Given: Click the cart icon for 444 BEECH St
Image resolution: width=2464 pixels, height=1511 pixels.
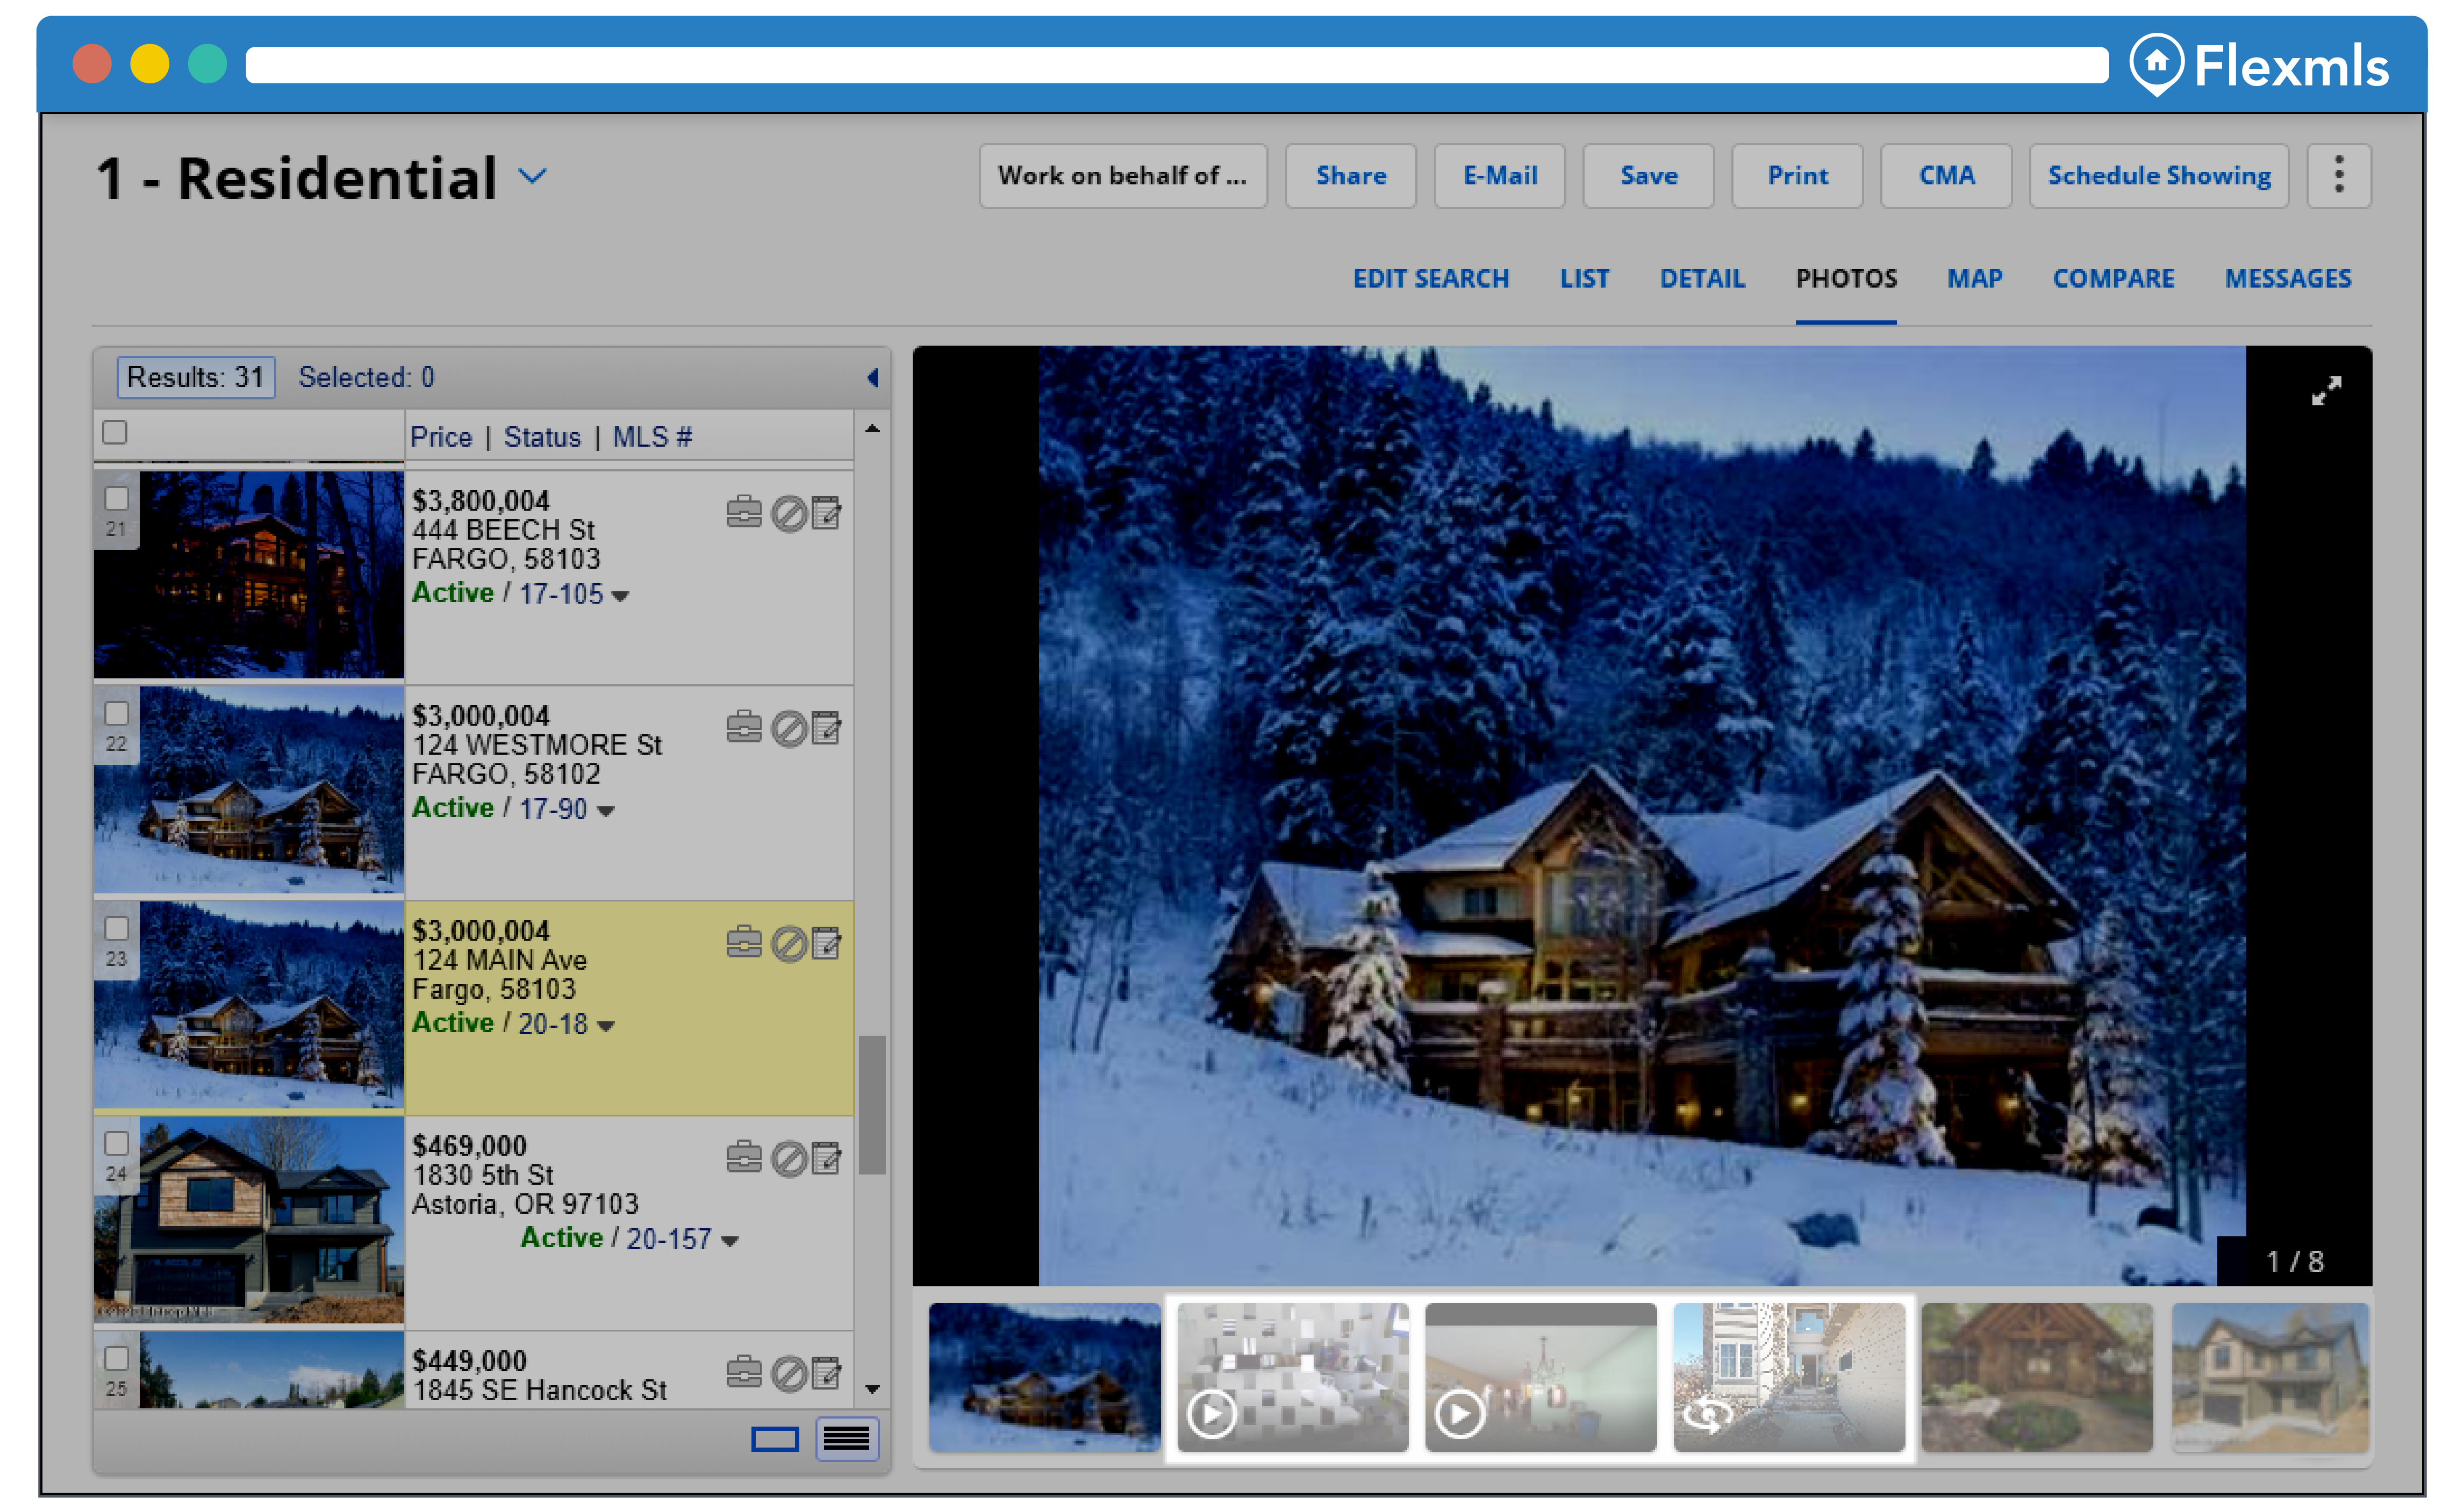Looking at the screenshot, I should point(743,512).
